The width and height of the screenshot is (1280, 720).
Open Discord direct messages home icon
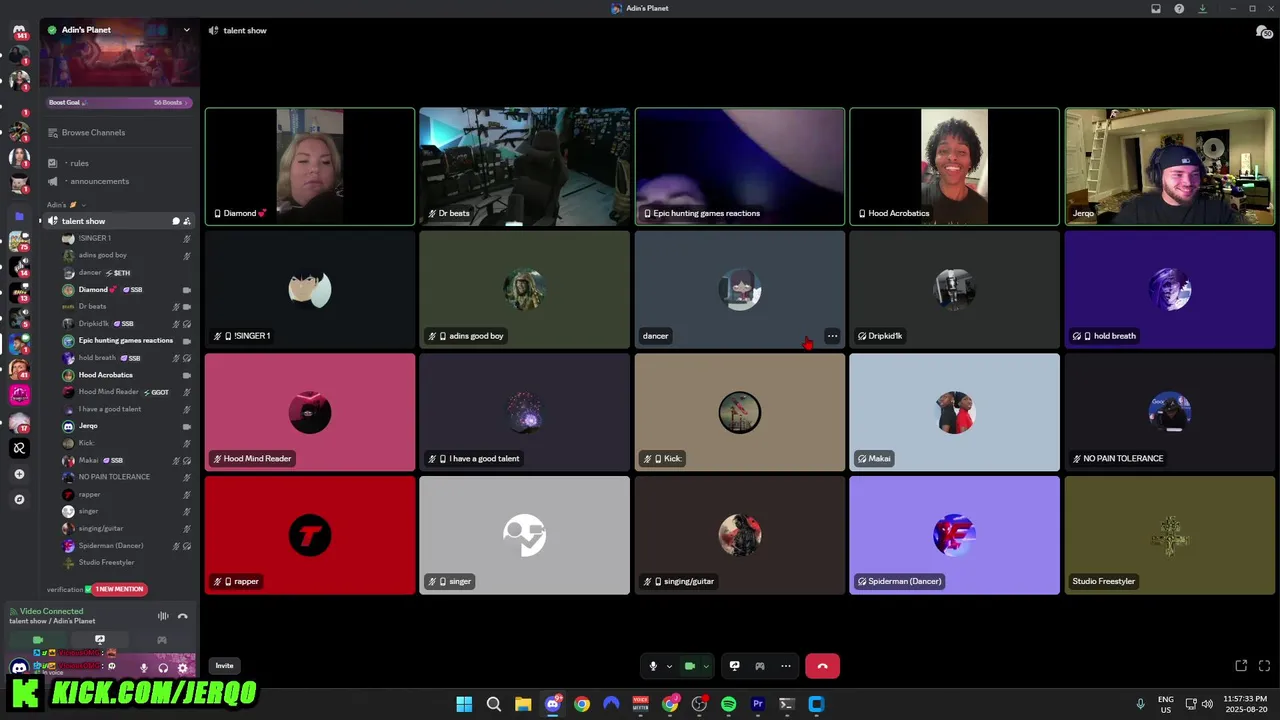point(19,31)
